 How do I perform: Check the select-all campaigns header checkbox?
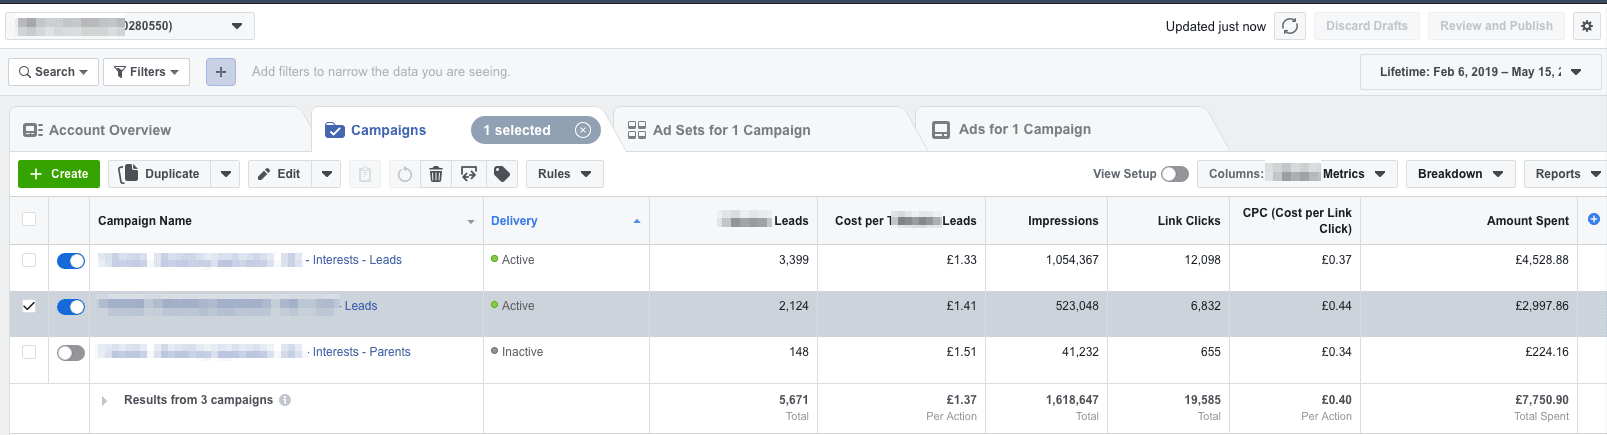pyautogui.click(x=29, y=220)
